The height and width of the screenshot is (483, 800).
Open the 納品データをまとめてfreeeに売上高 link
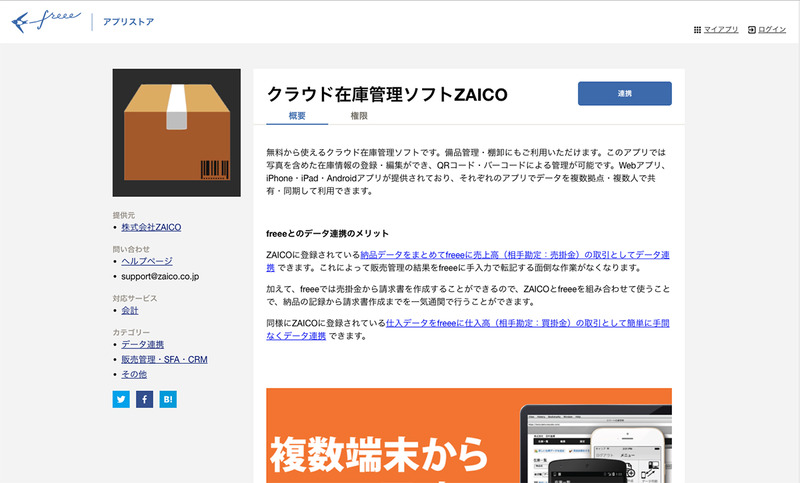tap(515, 255)
